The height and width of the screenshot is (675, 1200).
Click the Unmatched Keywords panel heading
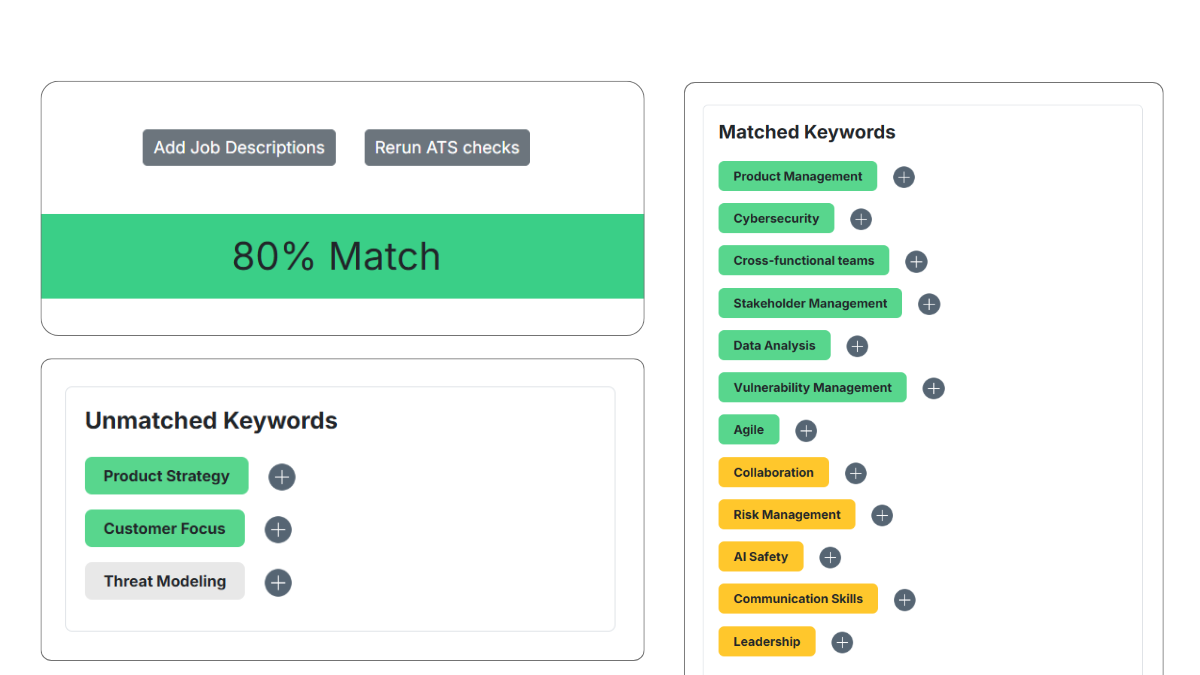click(210, 421)
